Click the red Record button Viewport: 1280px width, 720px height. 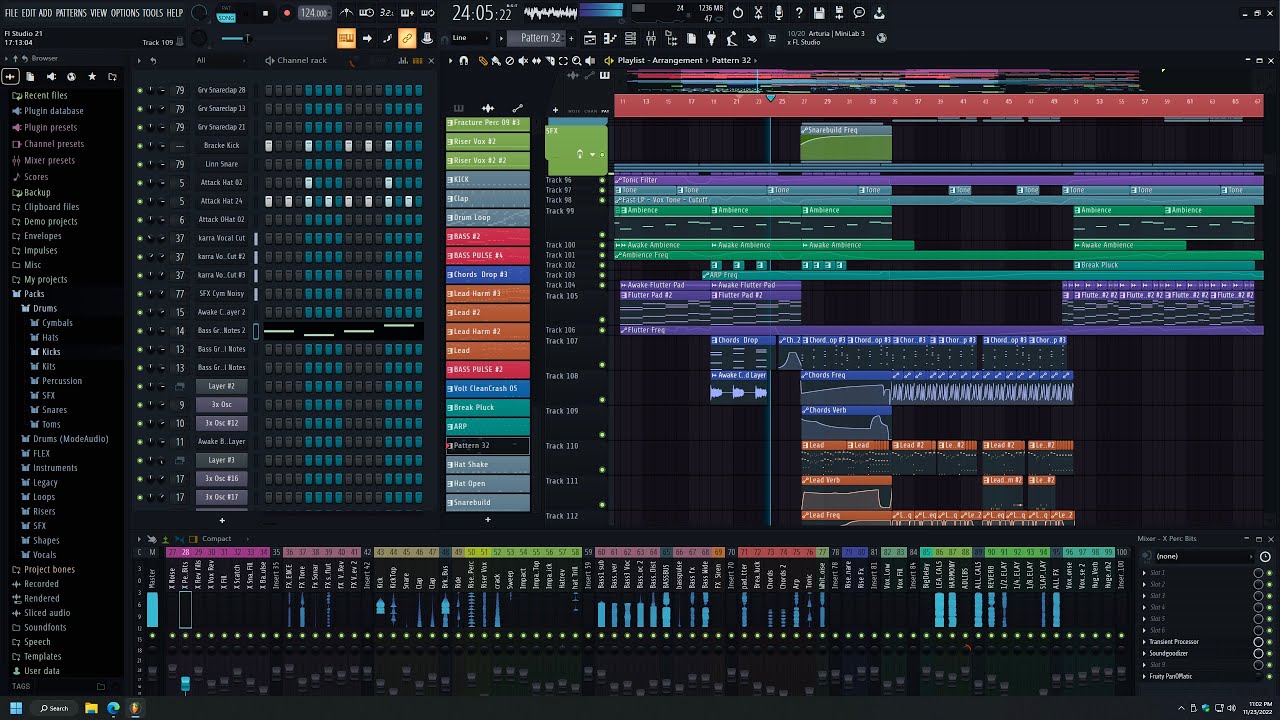click(x=287, y=13)
